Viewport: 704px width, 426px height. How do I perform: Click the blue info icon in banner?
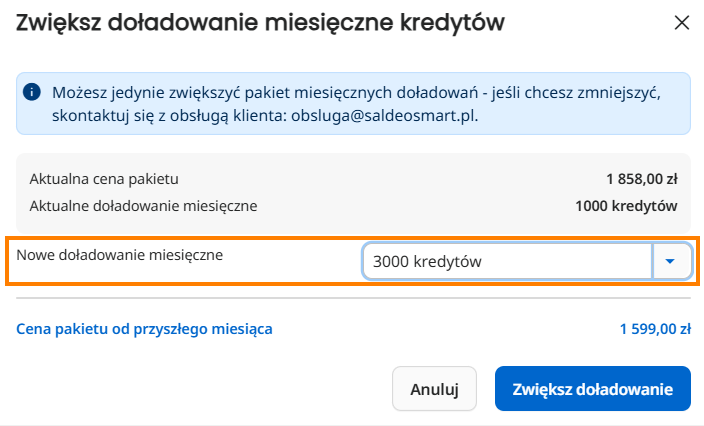click(x=32, y=92)
